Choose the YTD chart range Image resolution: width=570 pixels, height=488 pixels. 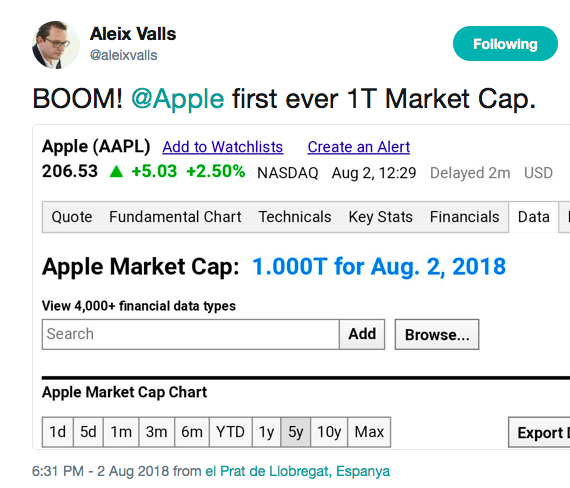[230, 432]
